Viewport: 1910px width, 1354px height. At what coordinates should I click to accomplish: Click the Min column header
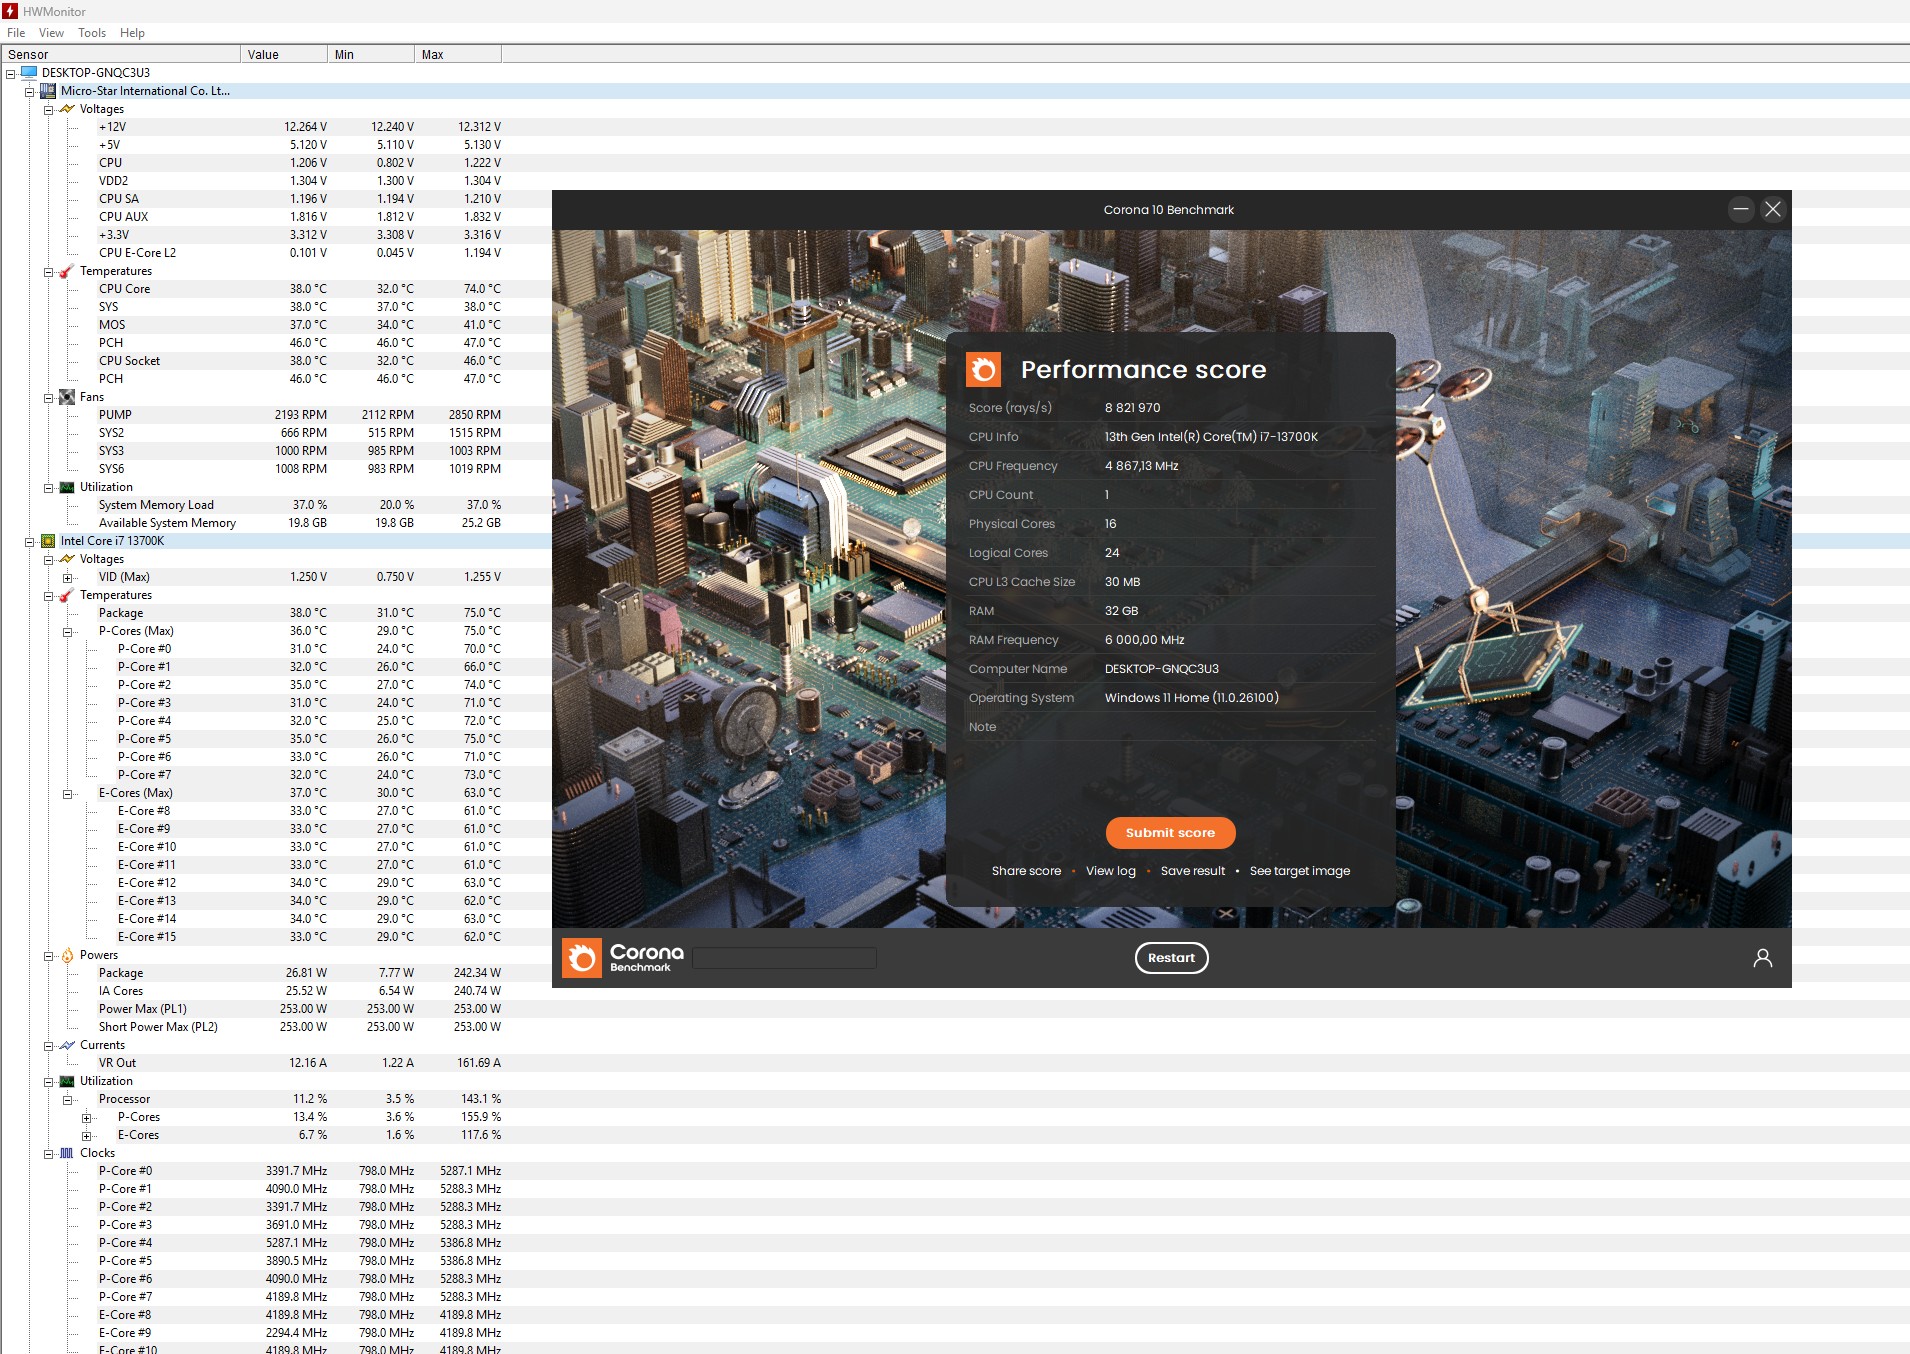371,54
